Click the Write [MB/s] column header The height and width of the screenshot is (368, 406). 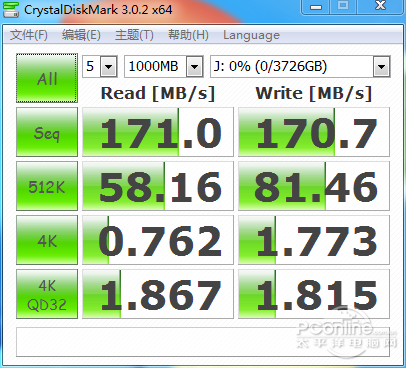point(313,93)
